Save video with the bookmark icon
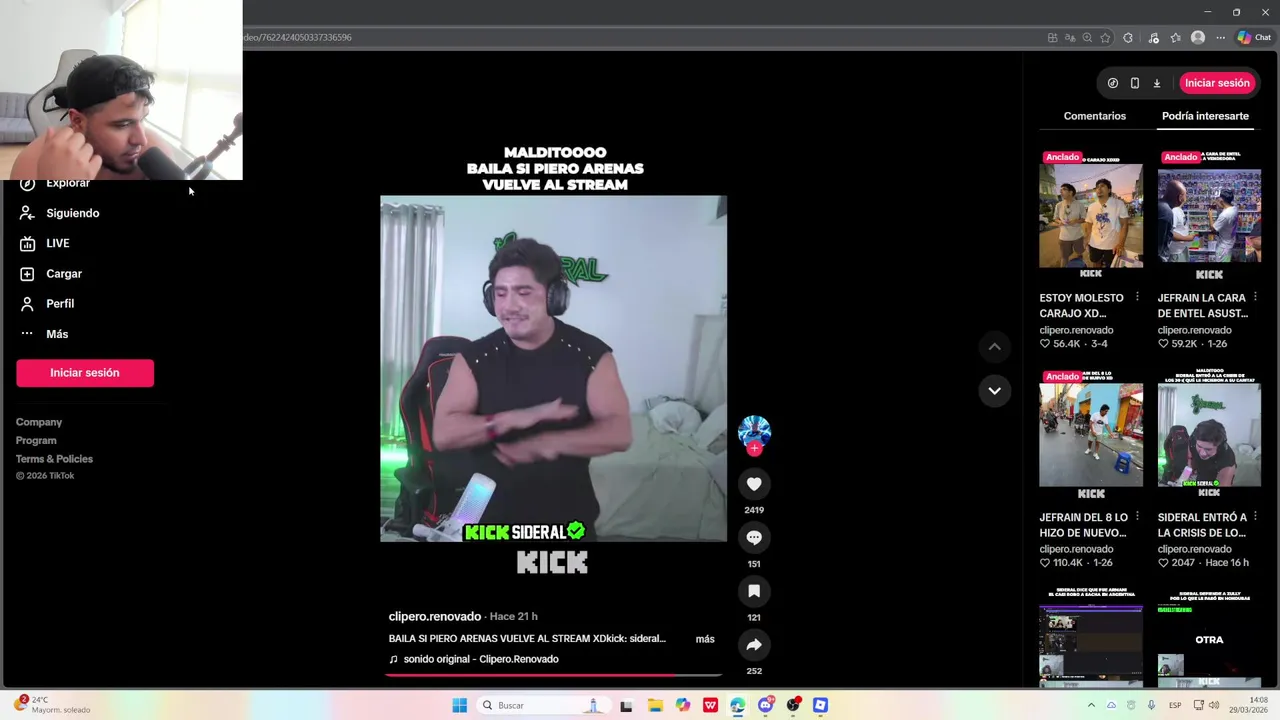This screenshot has width=1280, height=720. click(754, 591)
